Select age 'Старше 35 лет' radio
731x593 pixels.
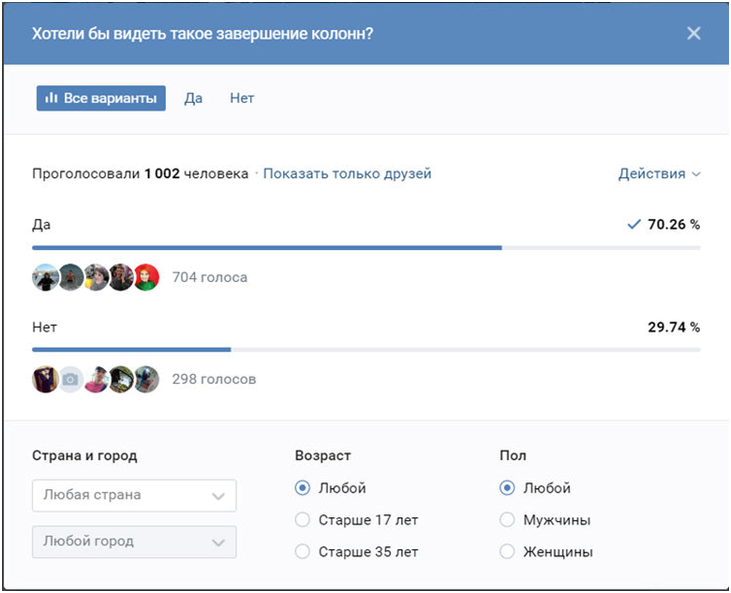tap(303, 552)
